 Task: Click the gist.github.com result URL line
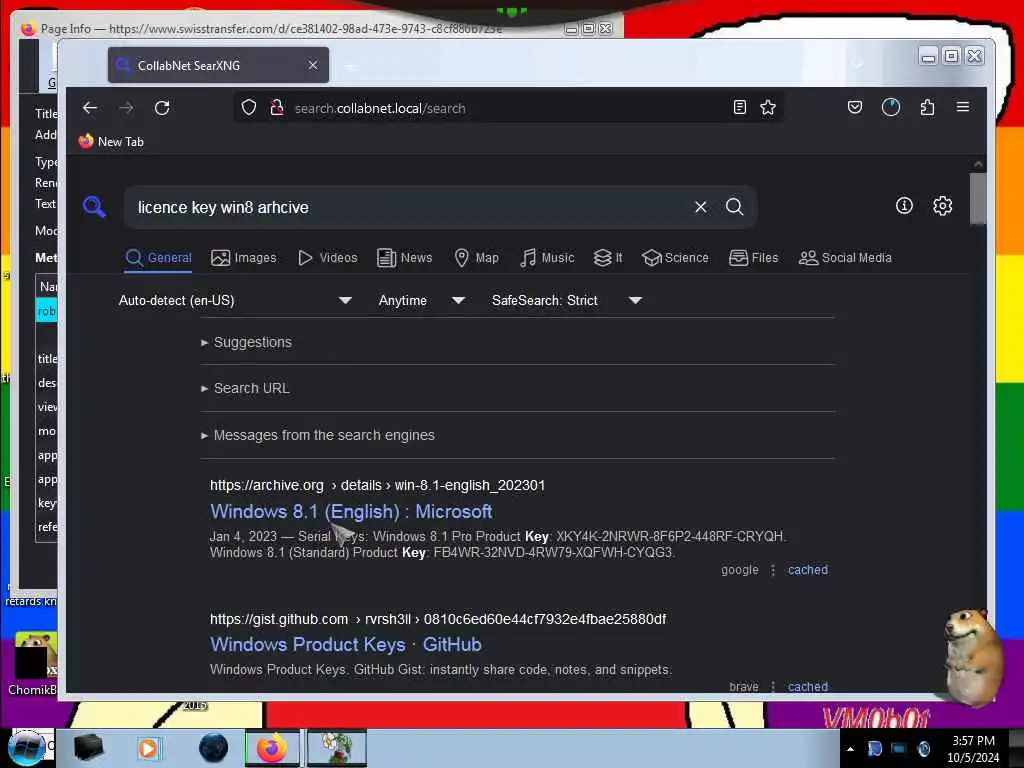point(438,620)
